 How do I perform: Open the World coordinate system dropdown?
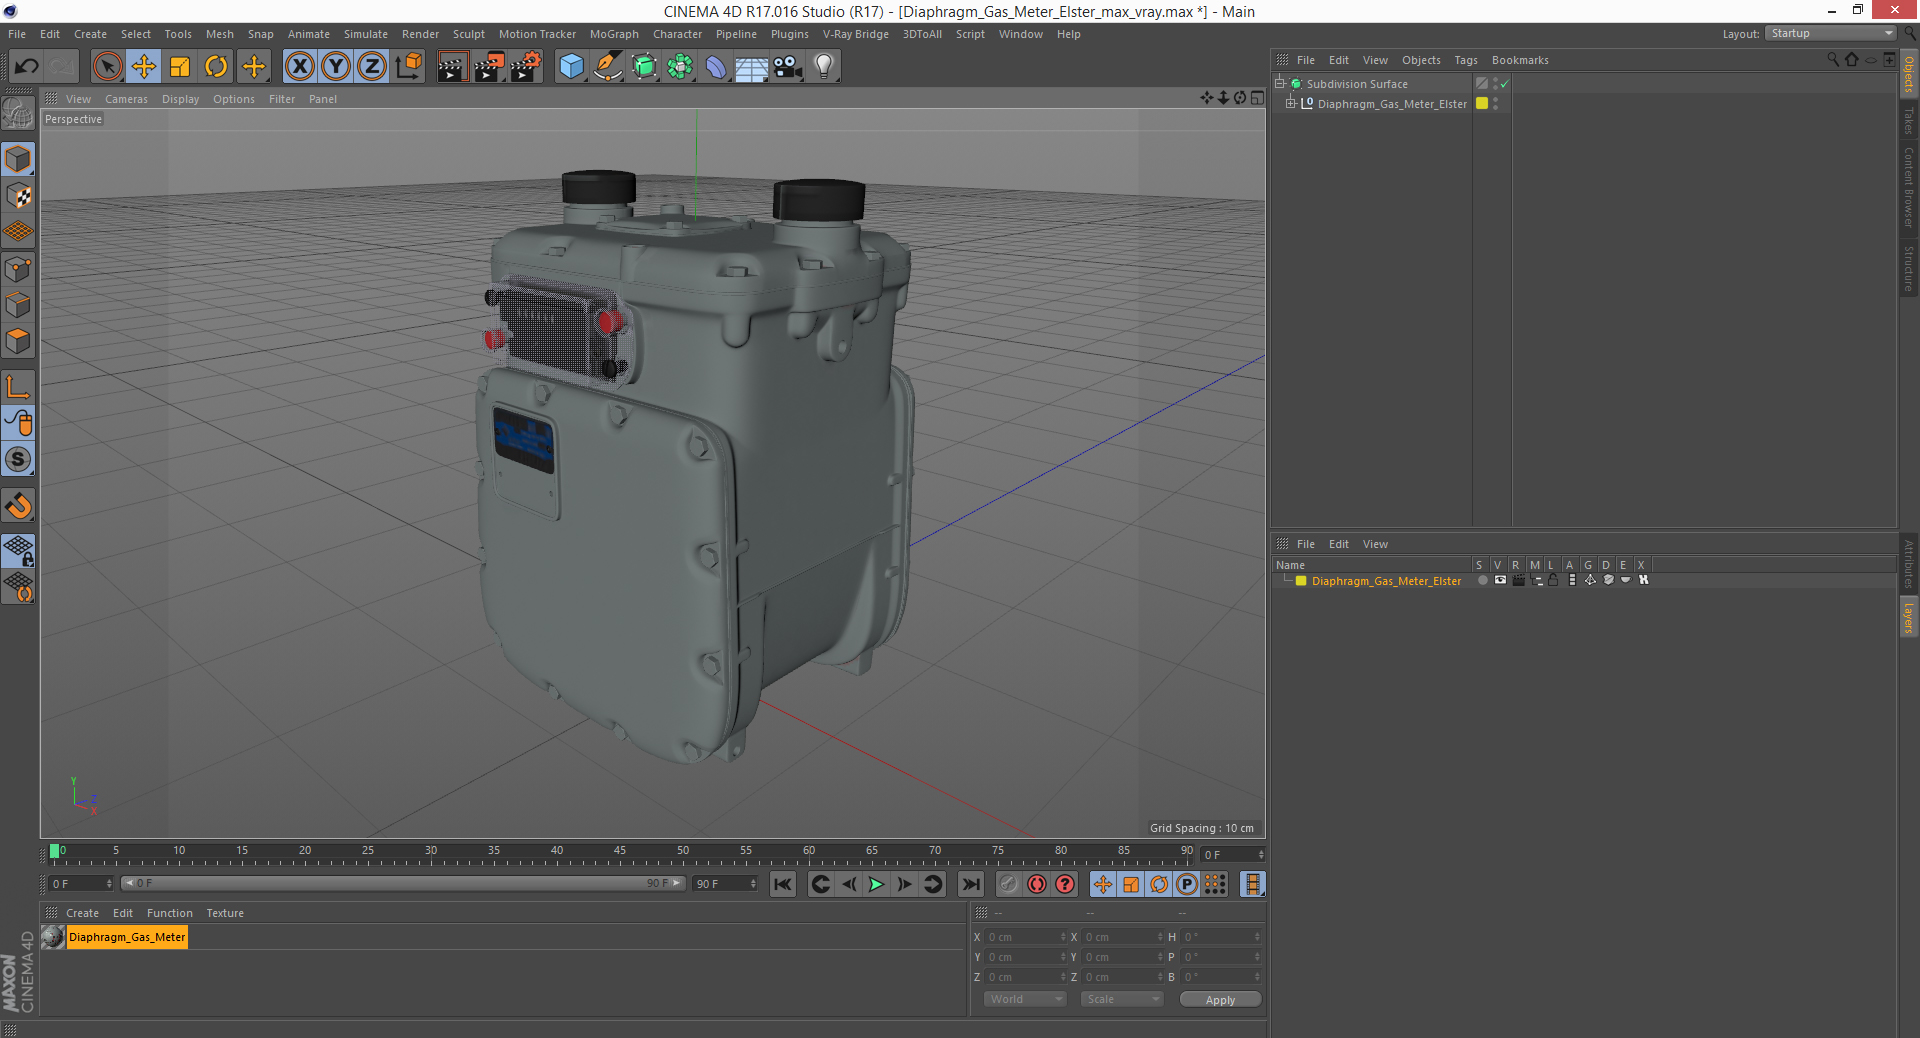point(1025,999)
